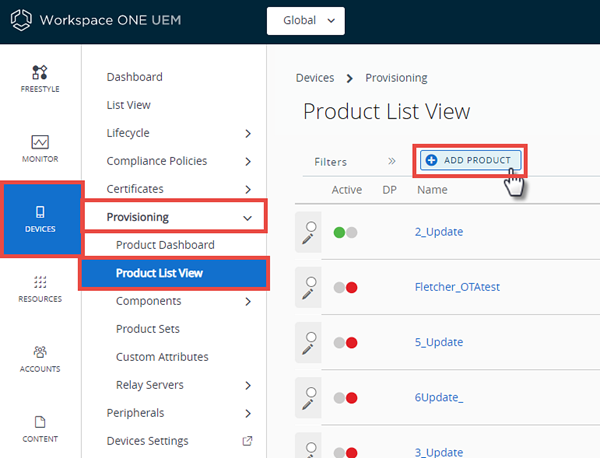Open Product Dashboard menu item

pyautogui.click(x=165, y=245)
